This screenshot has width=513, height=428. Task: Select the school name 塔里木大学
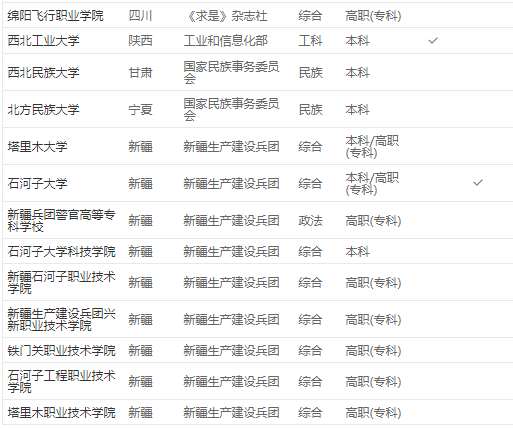(37, 146)
